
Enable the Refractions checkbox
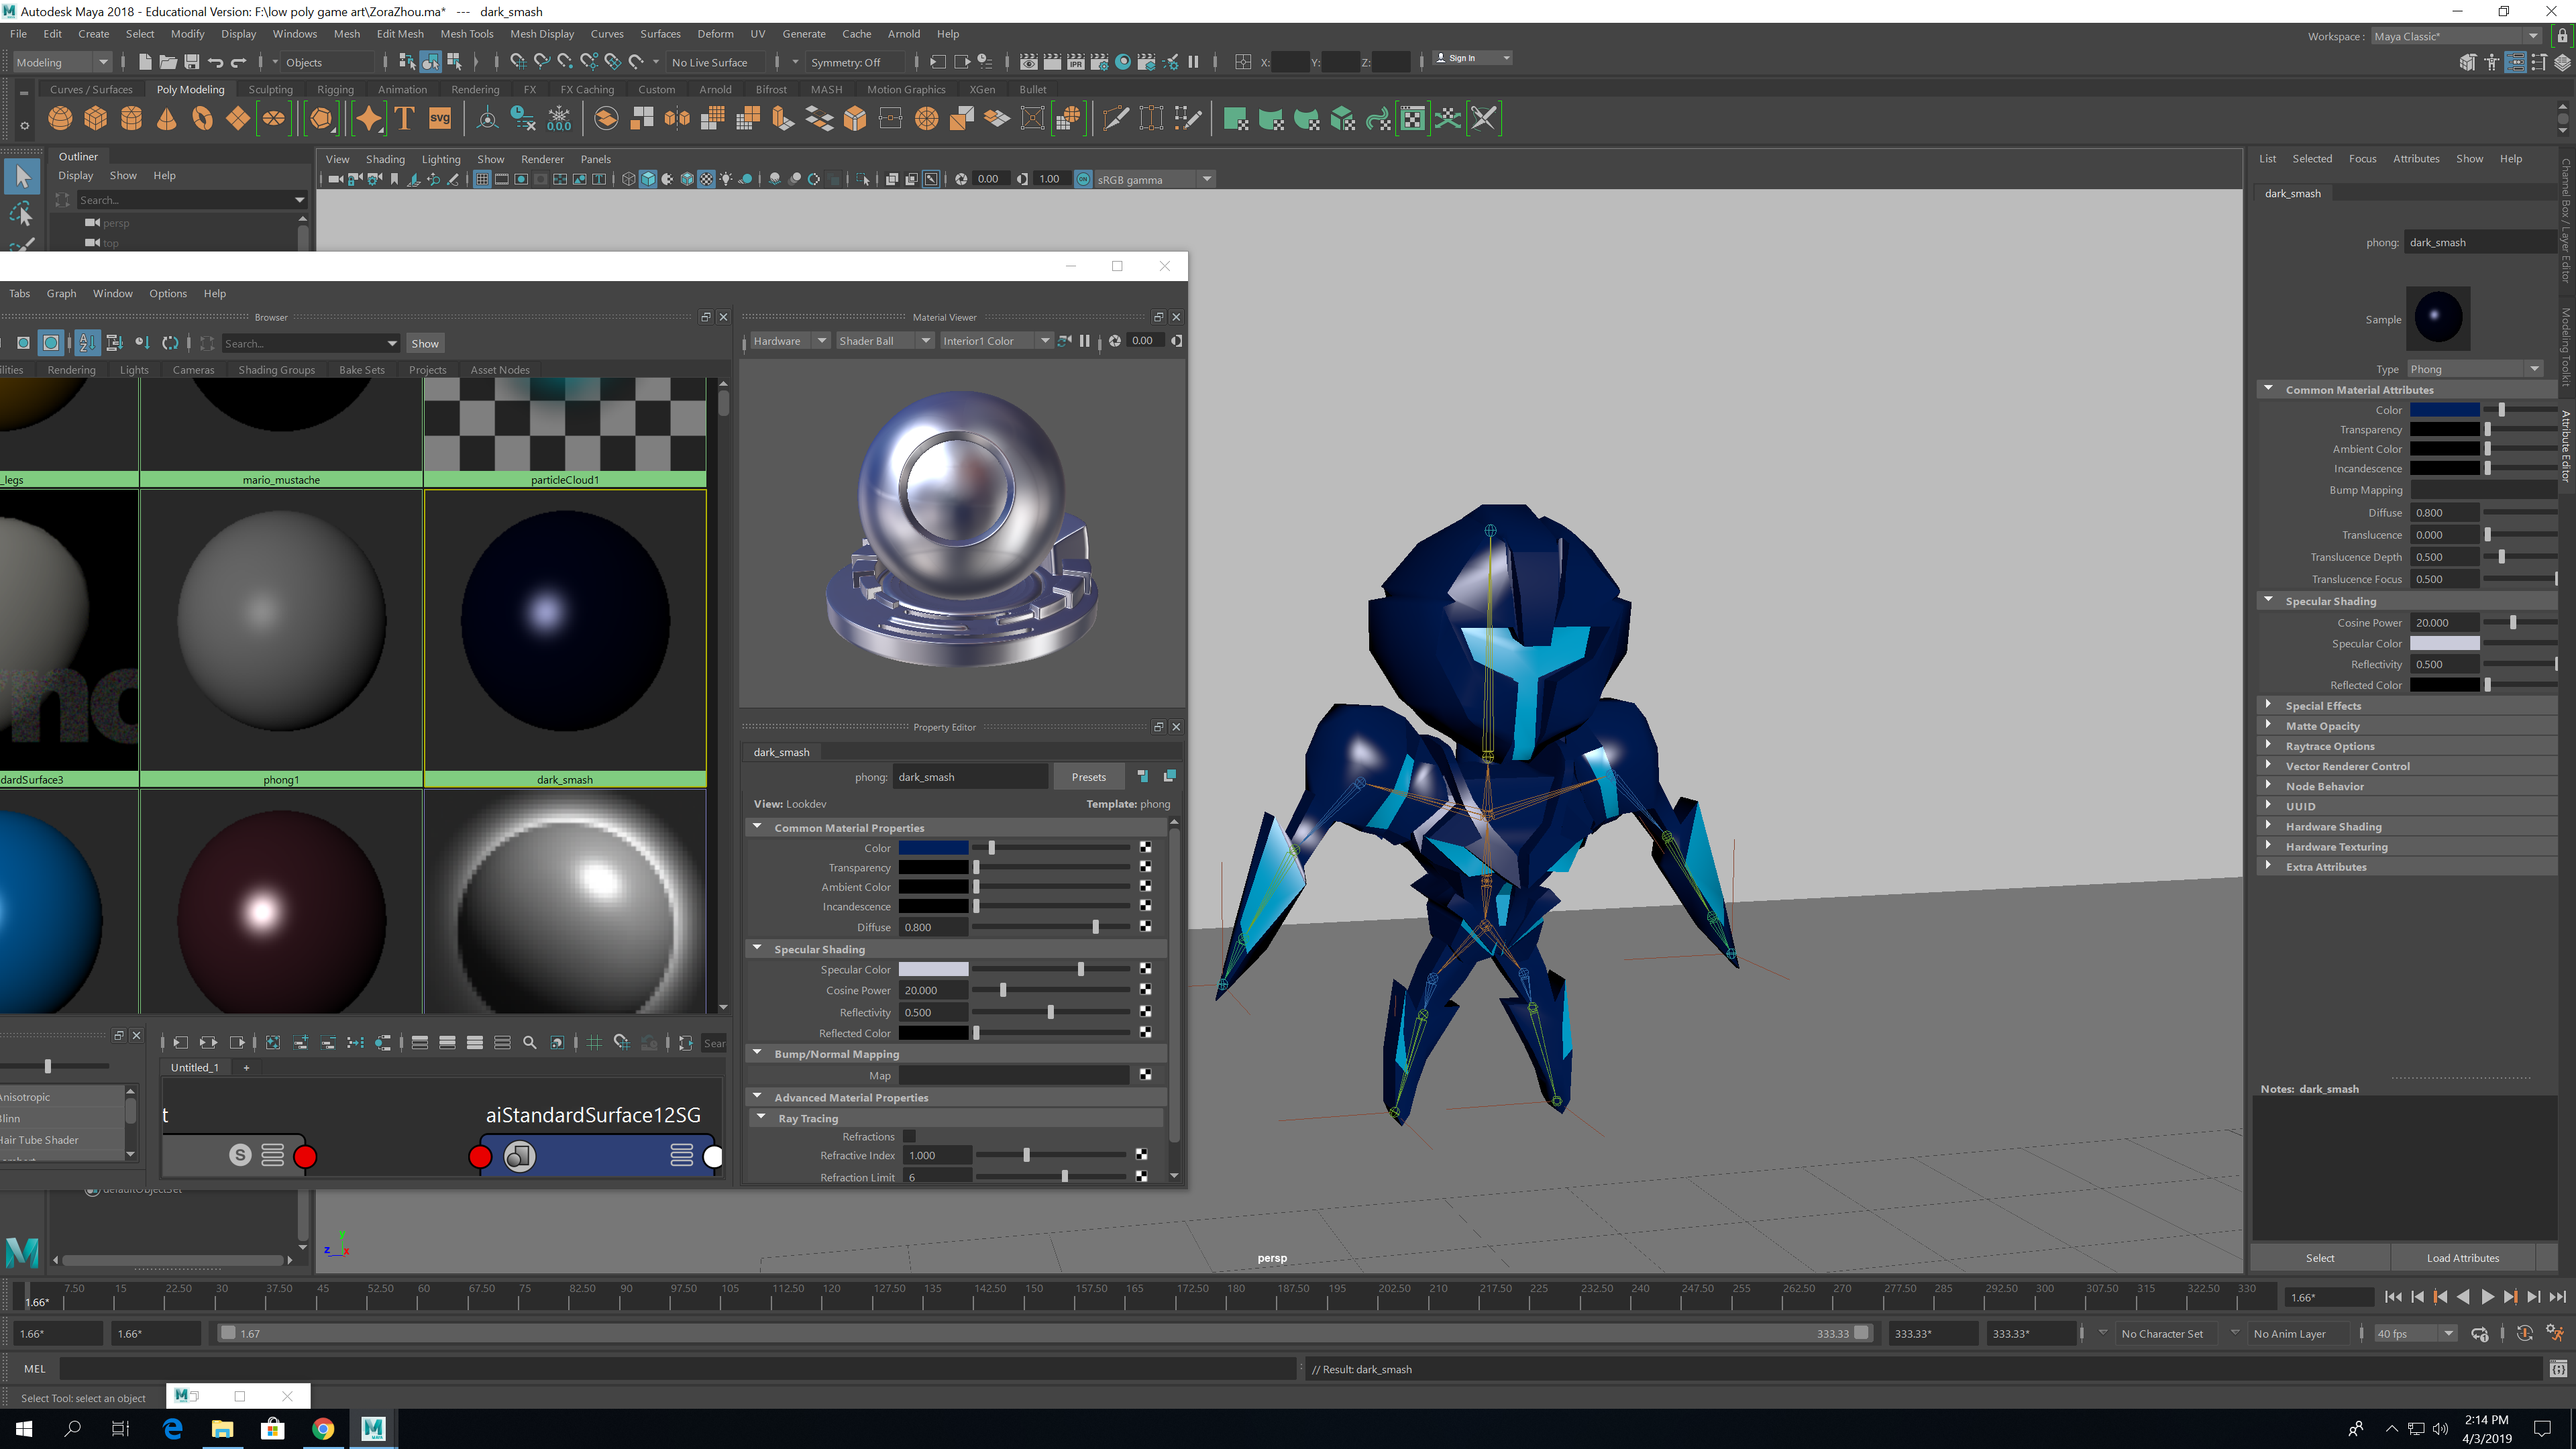(x=909, y=1136)
